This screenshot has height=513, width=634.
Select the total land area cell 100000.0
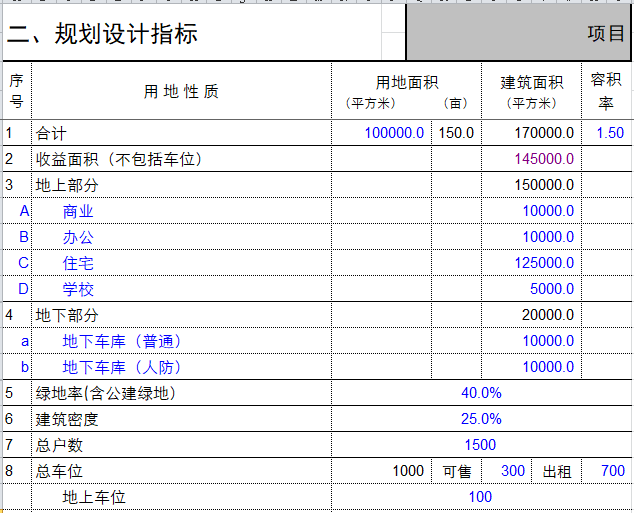394,133
